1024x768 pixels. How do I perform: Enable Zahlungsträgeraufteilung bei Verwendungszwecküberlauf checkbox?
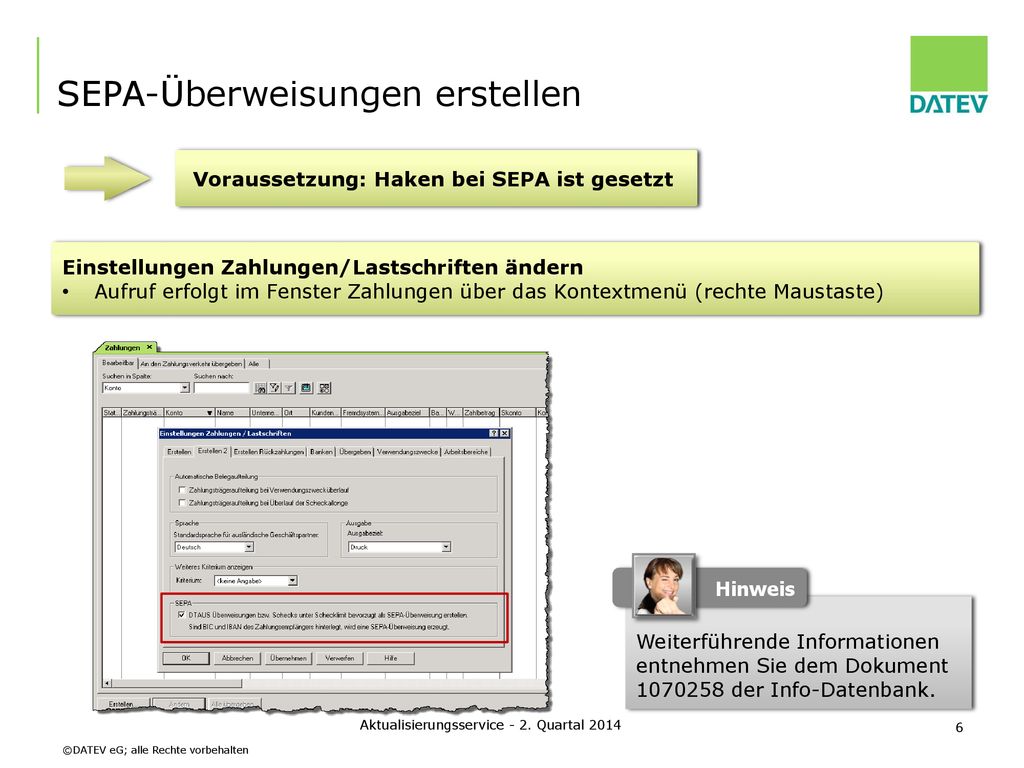[182, 490]
